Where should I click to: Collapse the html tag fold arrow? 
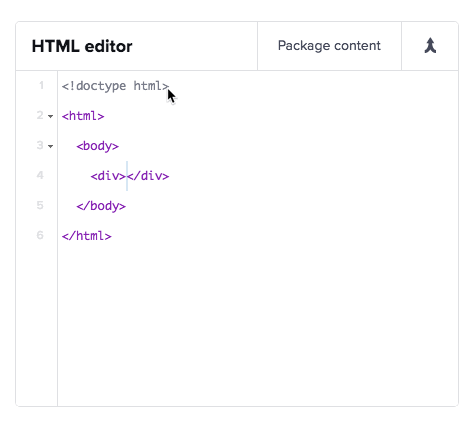50,116
